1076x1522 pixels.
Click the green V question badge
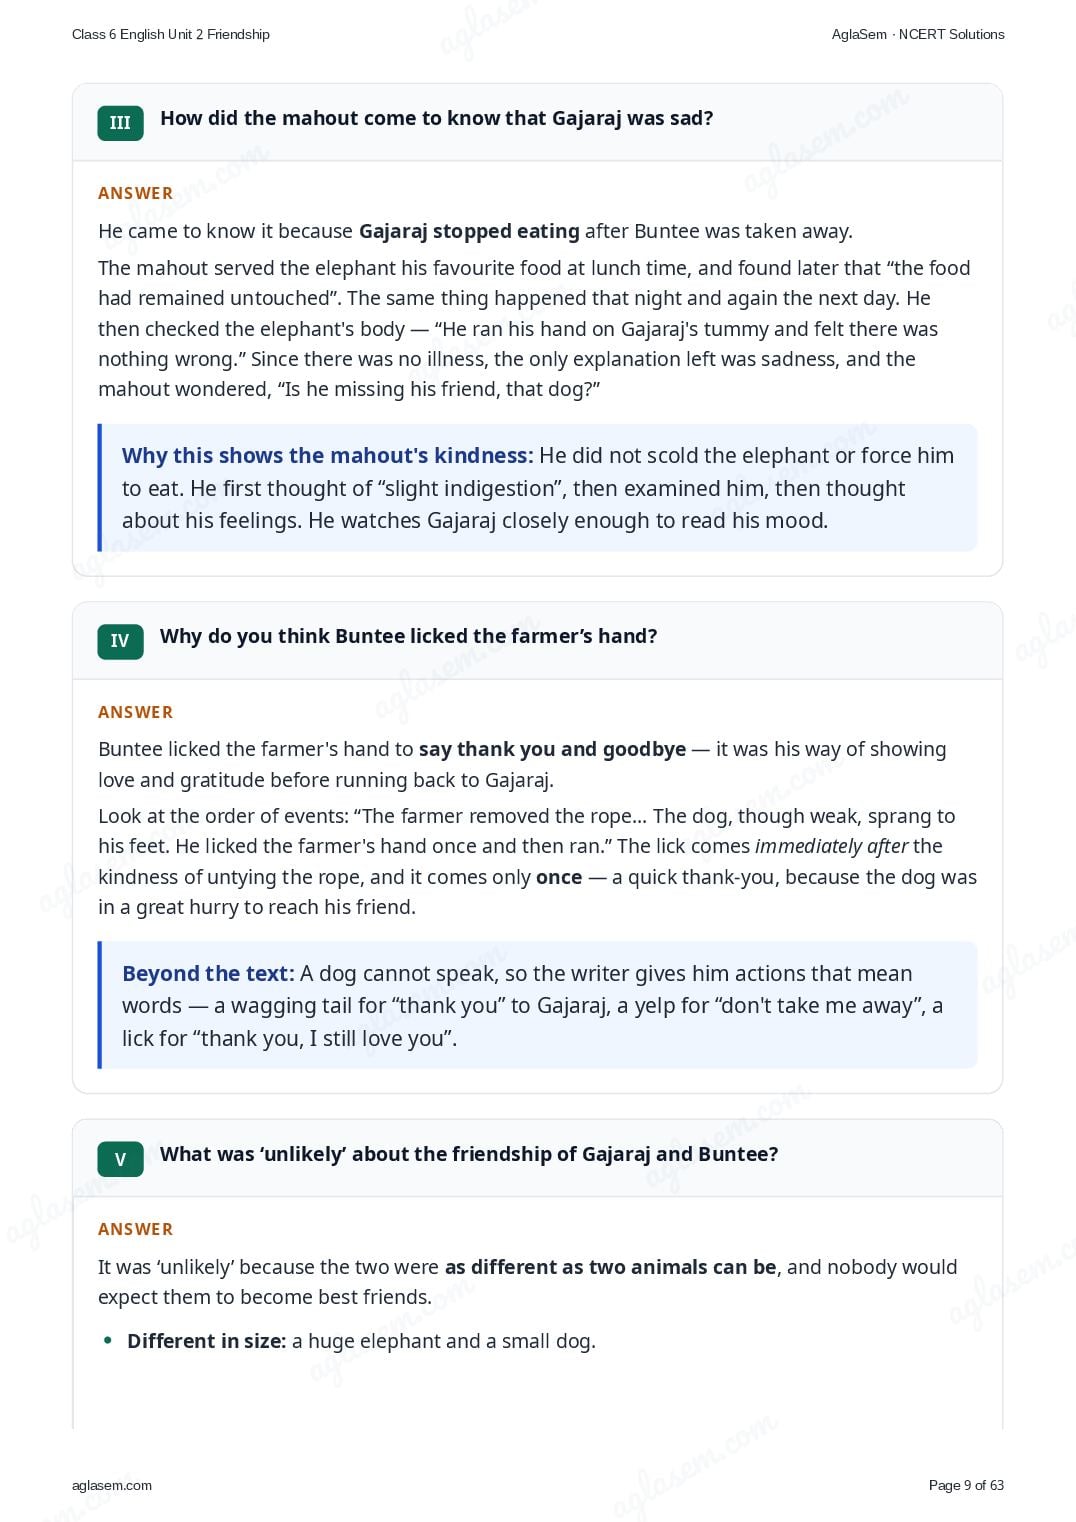[120, 1159]
